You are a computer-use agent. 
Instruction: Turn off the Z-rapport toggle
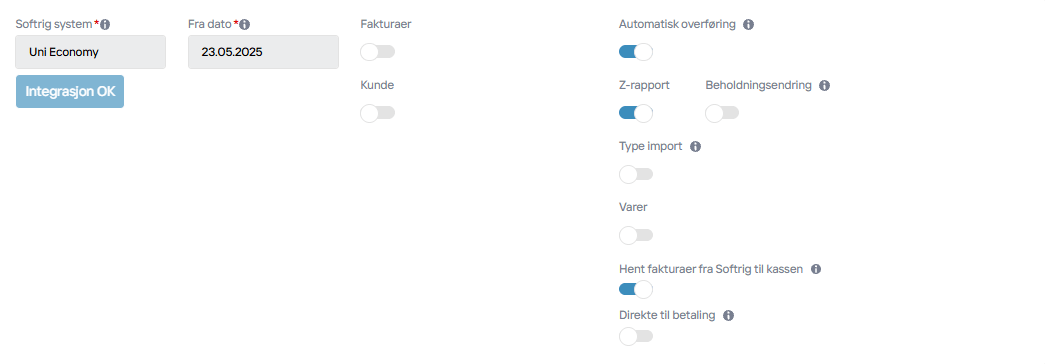pos(636,113)
